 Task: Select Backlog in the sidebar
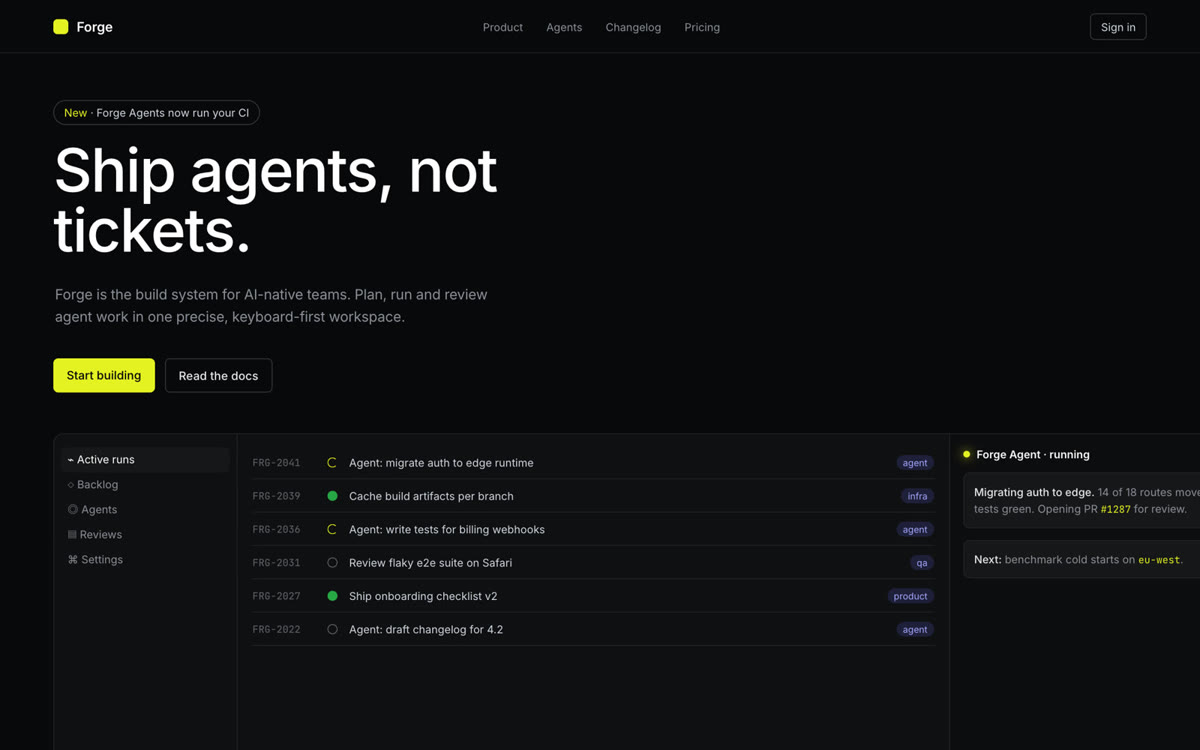point(145,485)
